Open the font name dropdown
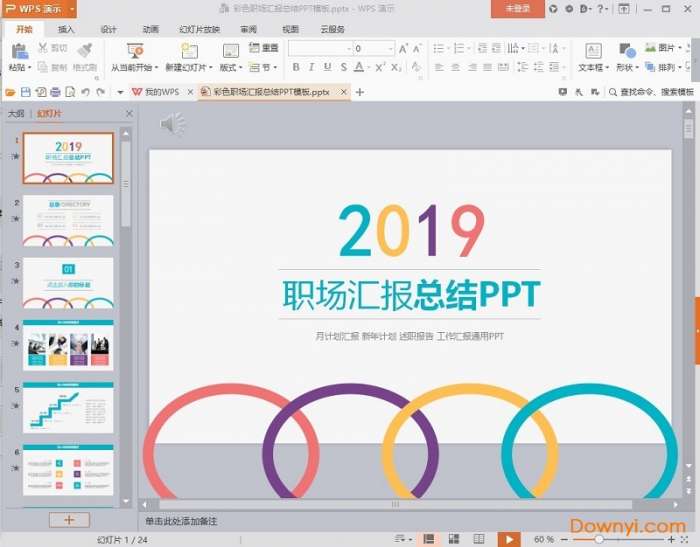700x547 pixels. 349,48
